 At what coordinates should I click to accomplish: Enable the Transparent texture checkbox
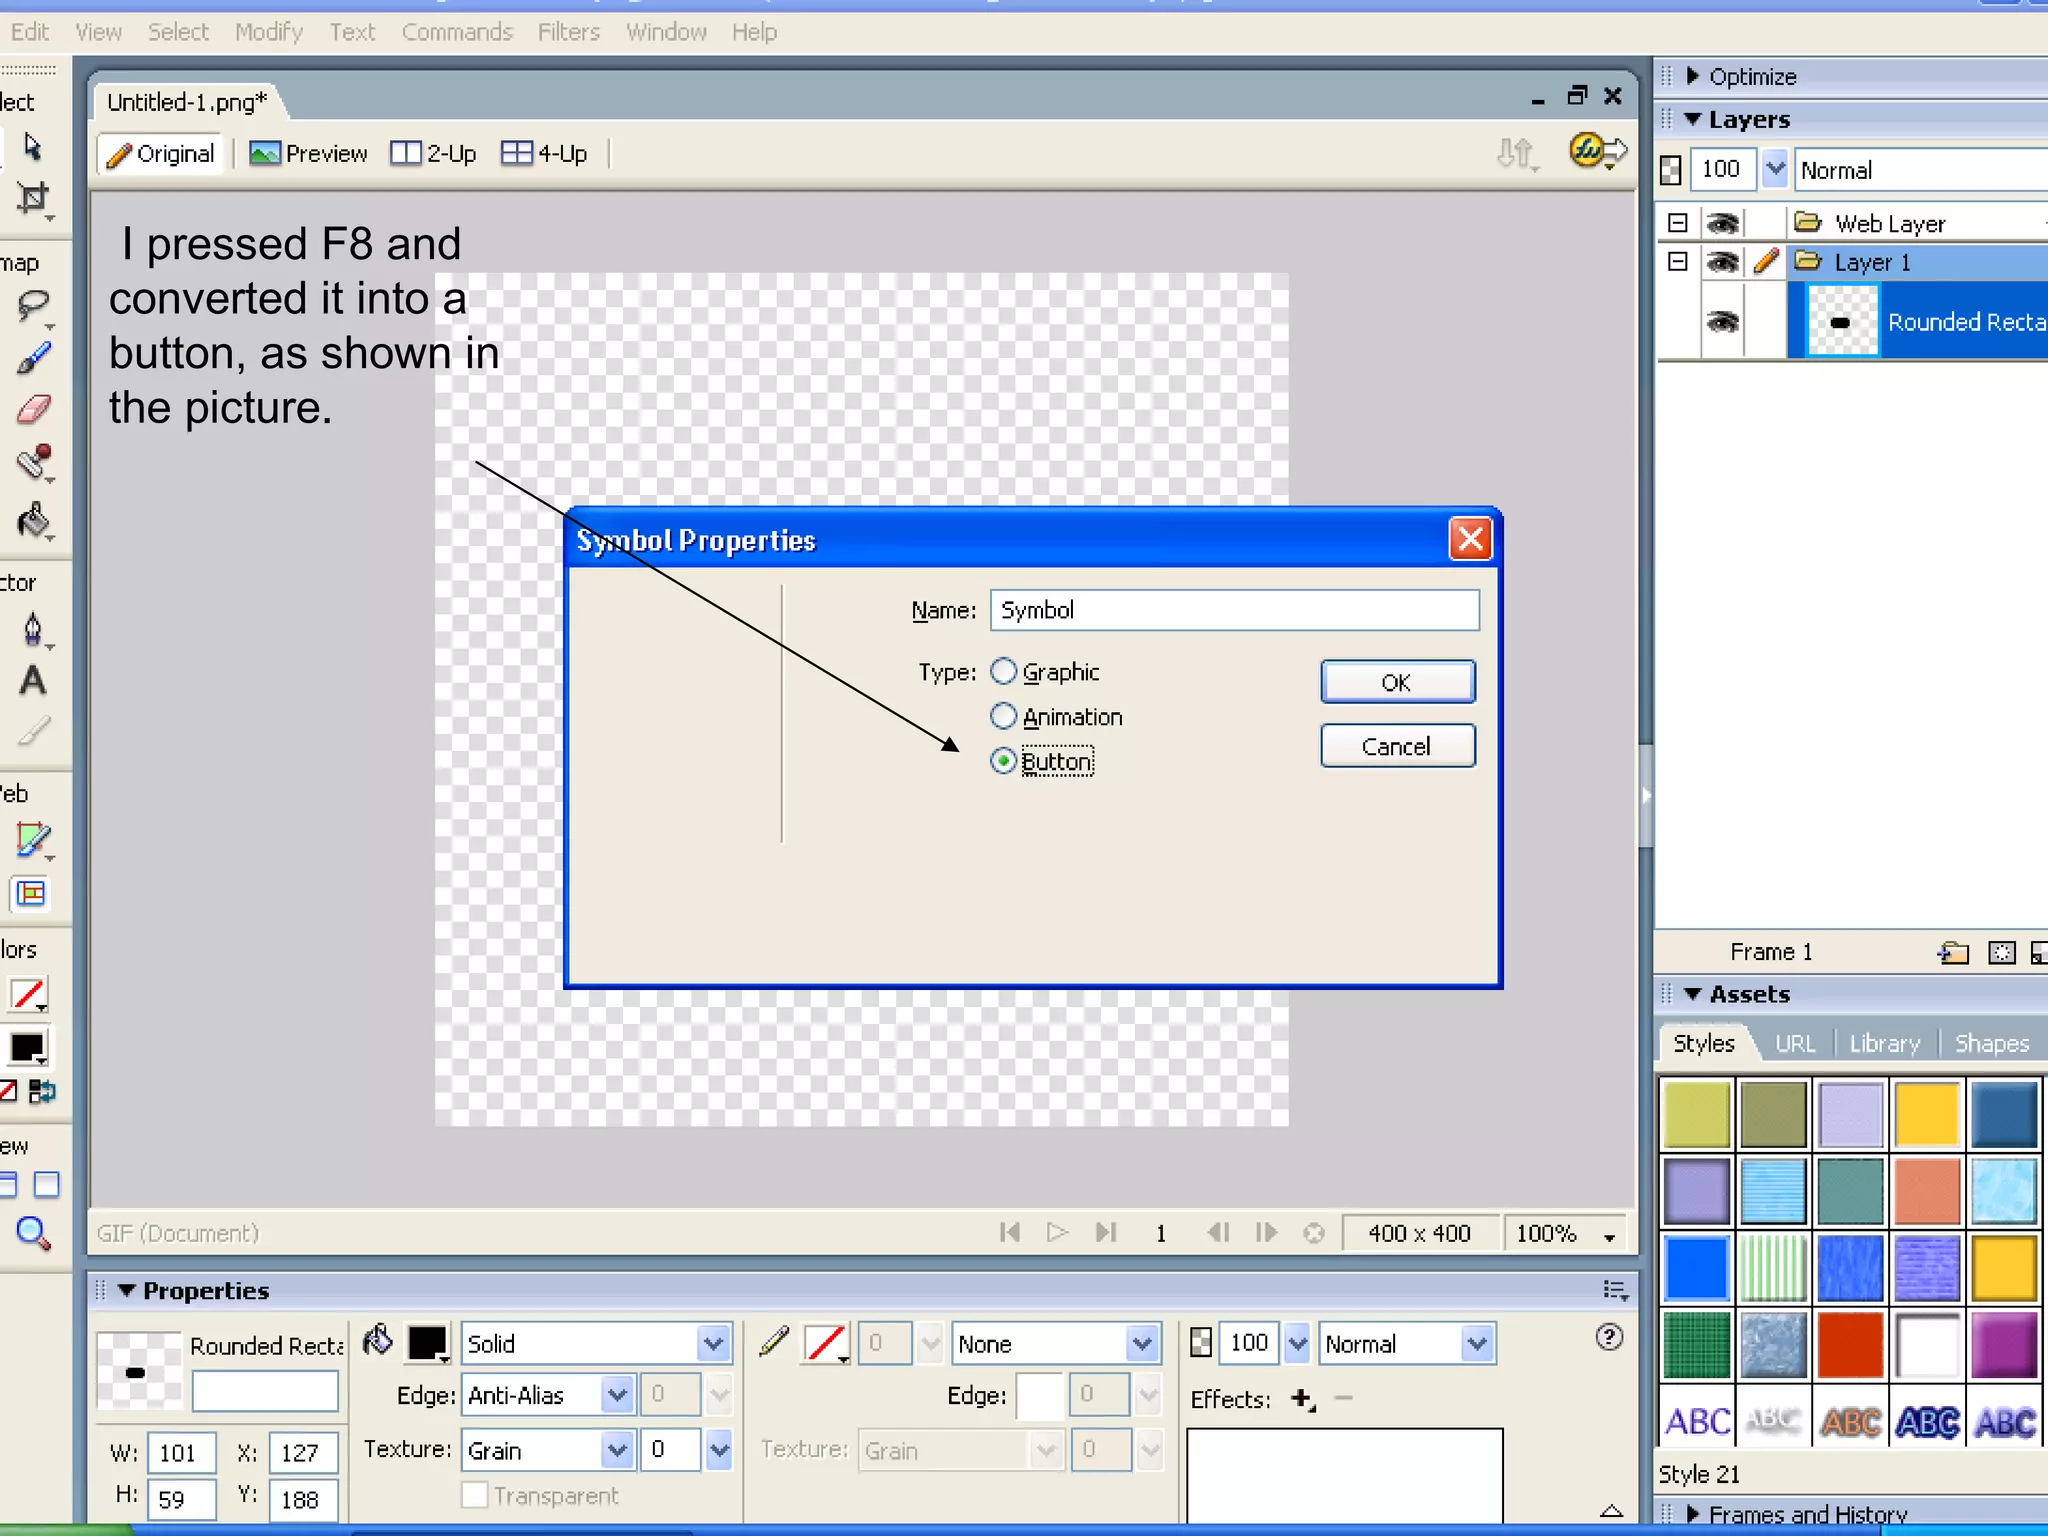475,1495
